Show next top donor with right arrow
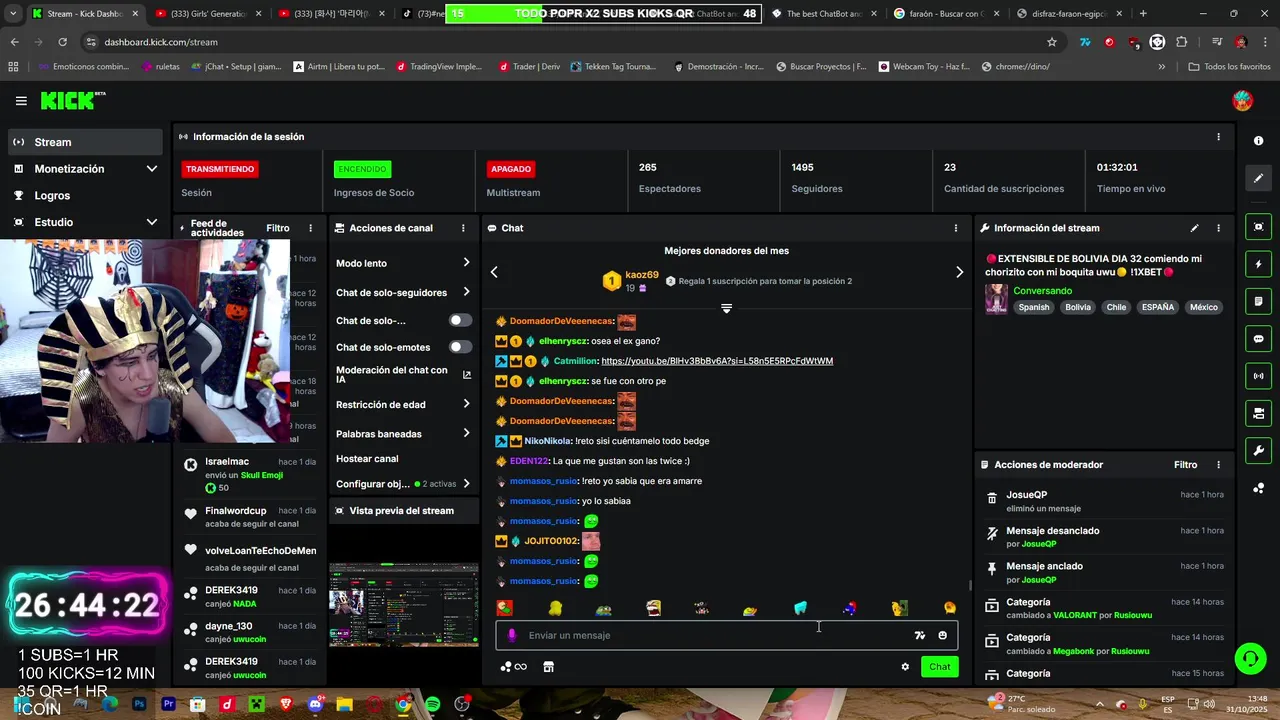 (x=959, y=272)
